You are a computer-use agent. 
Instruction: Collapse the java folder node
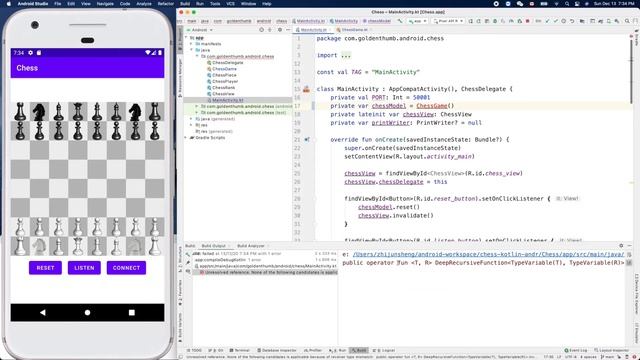click(191, 50)
